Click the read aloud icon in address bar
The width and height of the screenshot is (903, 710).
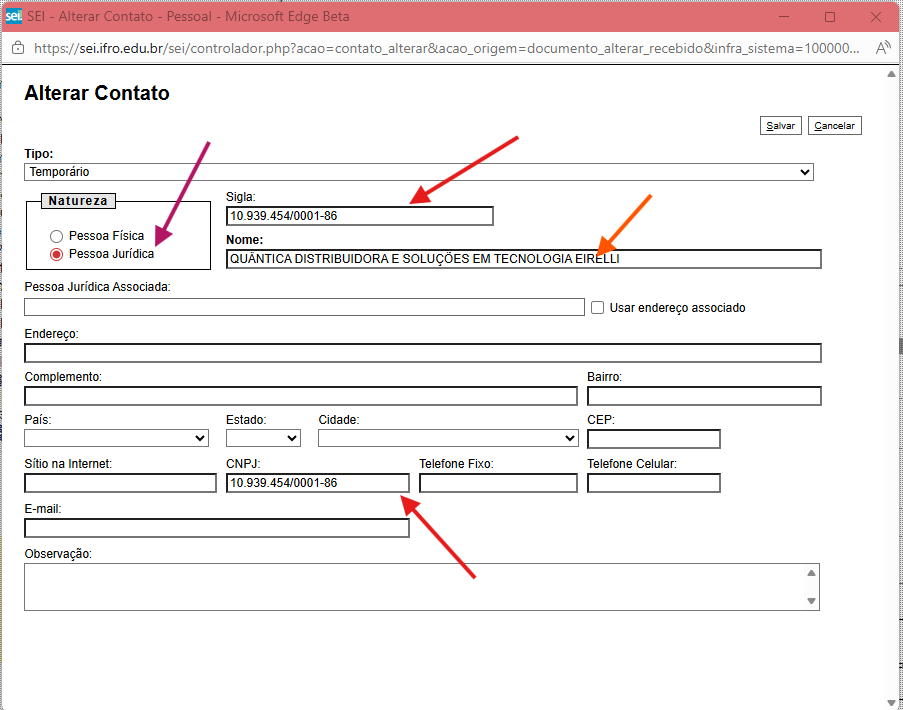click(882, 48)
